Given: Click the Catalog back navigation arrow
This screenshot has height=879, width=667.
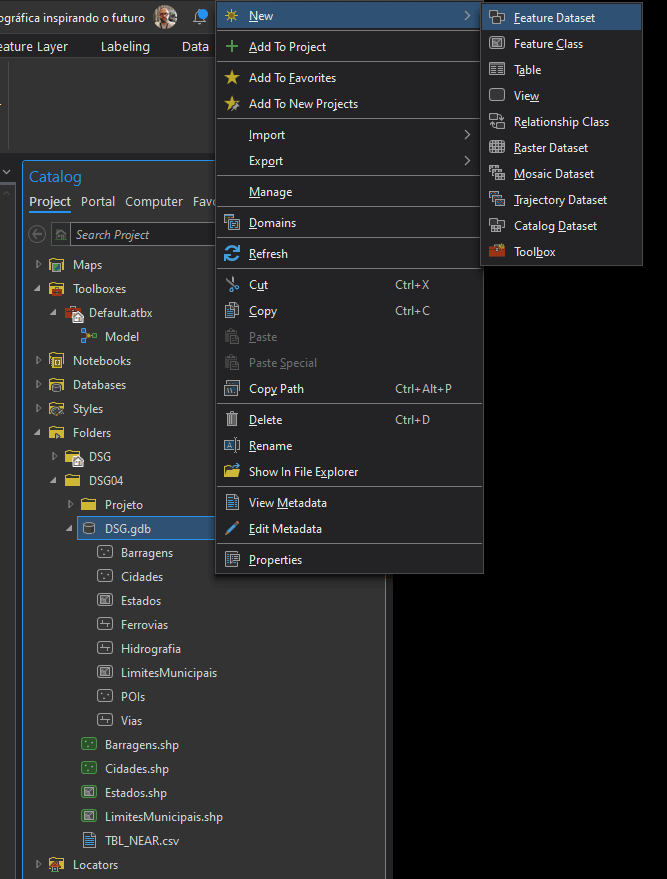Looking at the screenshot, I should [x=38, y=234].
